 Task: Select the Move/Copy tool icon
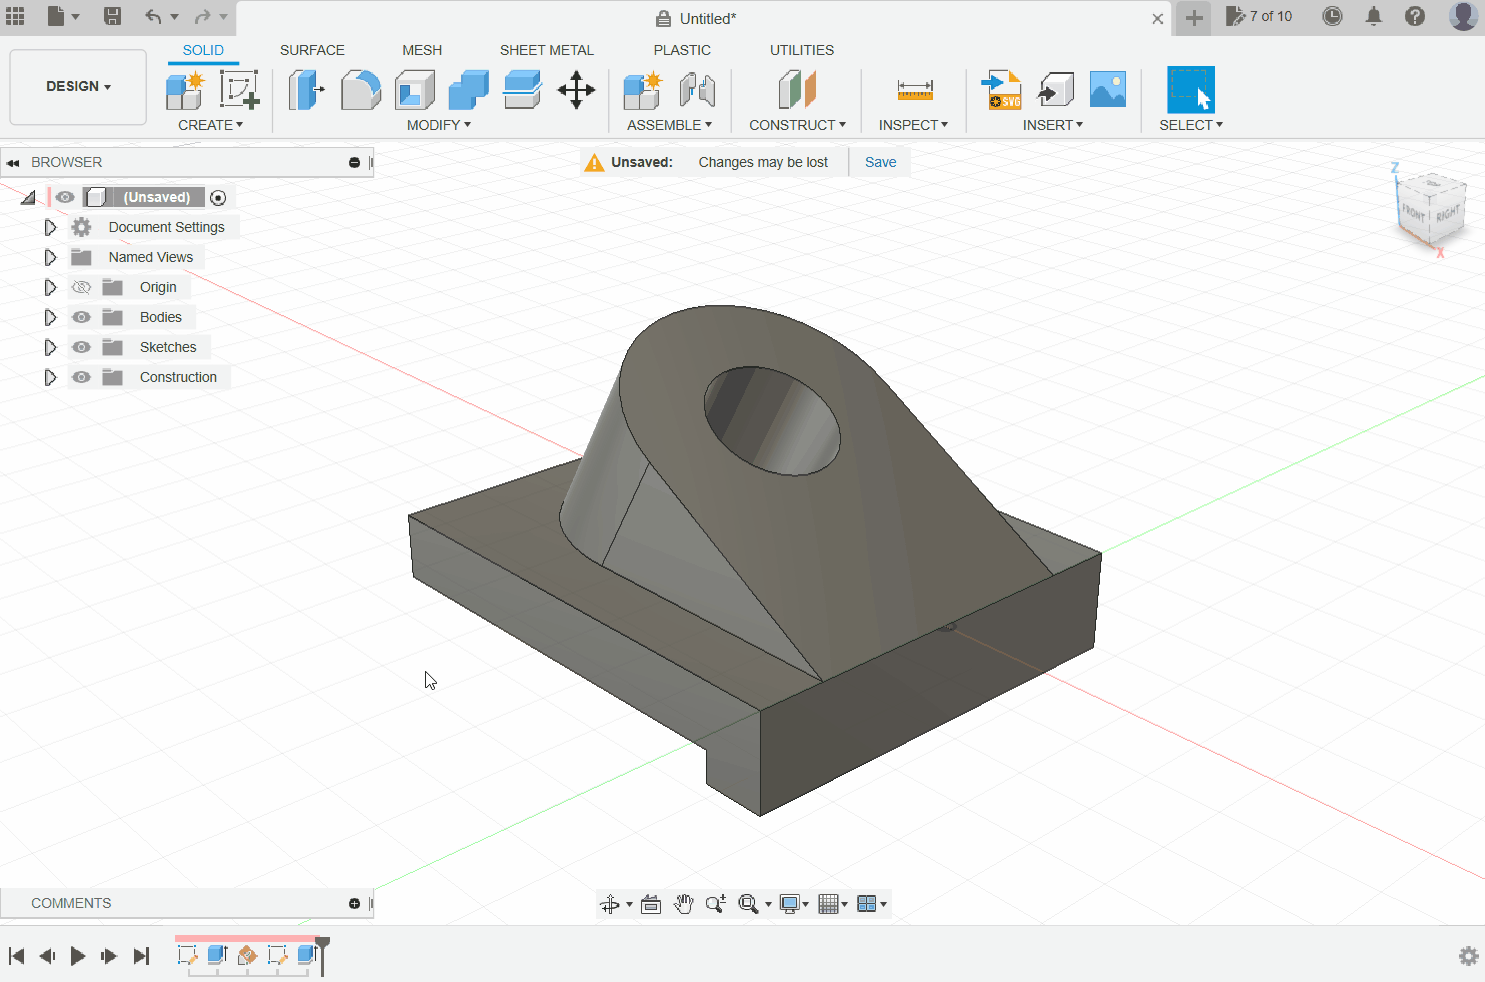click(576, 90)
